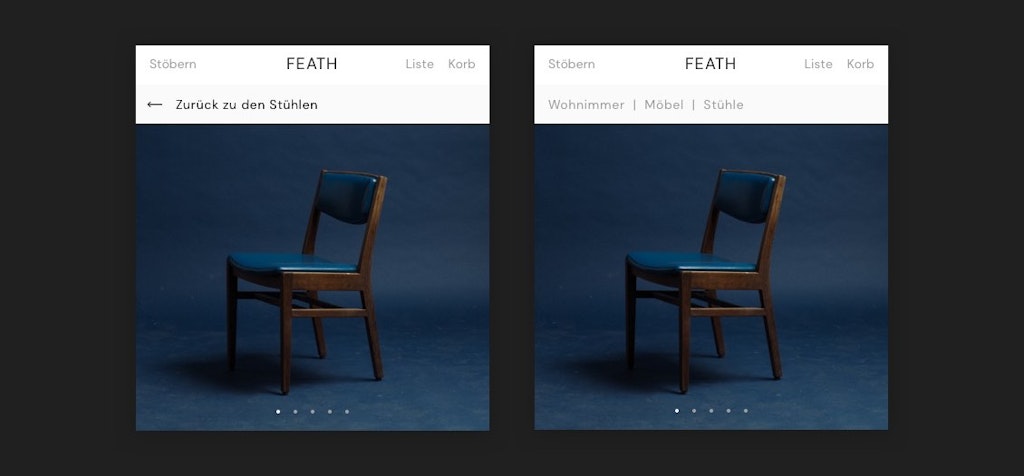Open Liste in the left mockup header
This screenshot has height=476, width=1024.
pos(419,64)
